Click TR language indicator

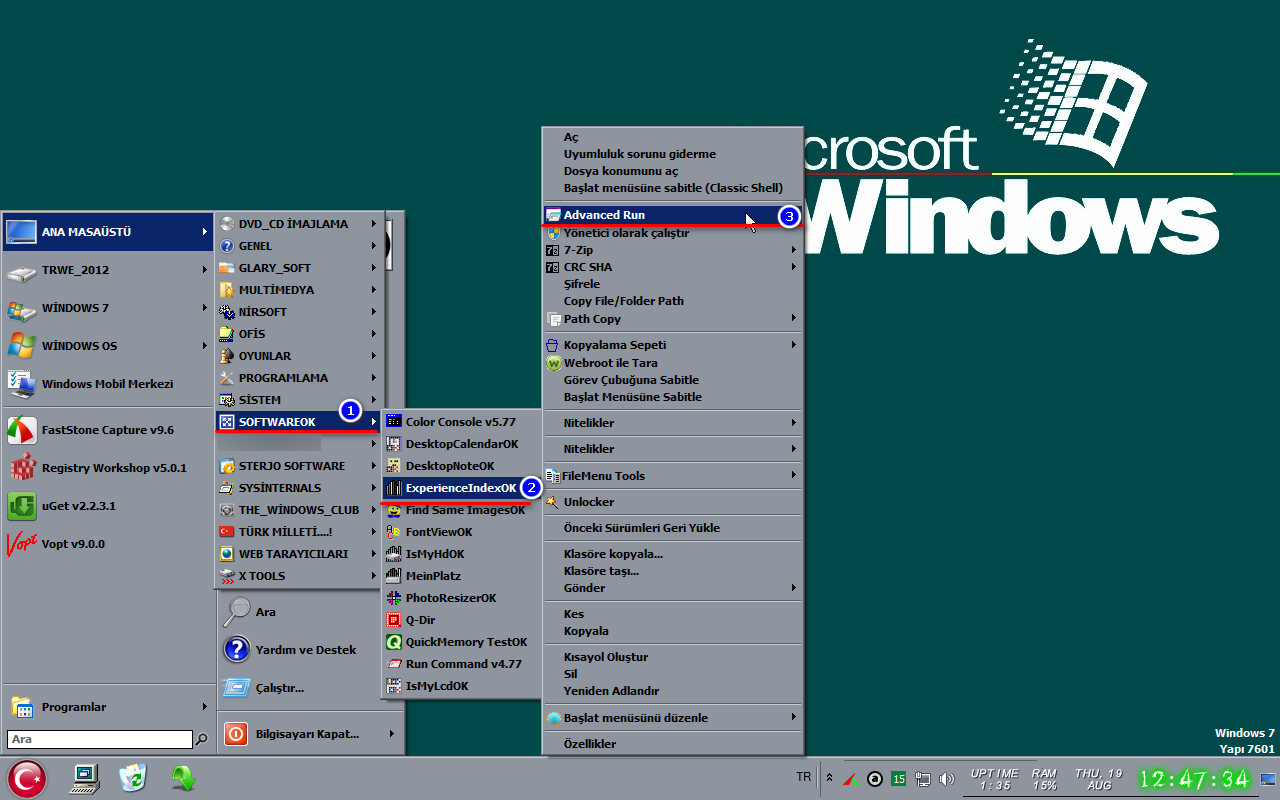pos(803,777)
